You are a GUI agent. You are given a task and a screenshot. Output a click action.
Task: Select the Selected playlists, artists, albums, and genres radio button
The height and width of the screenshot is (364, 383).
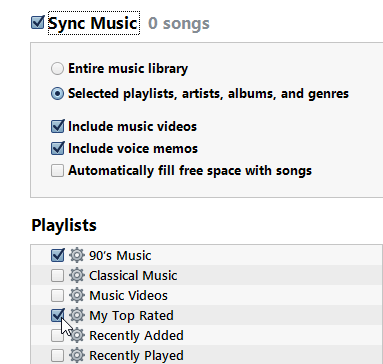pos(57,94)
